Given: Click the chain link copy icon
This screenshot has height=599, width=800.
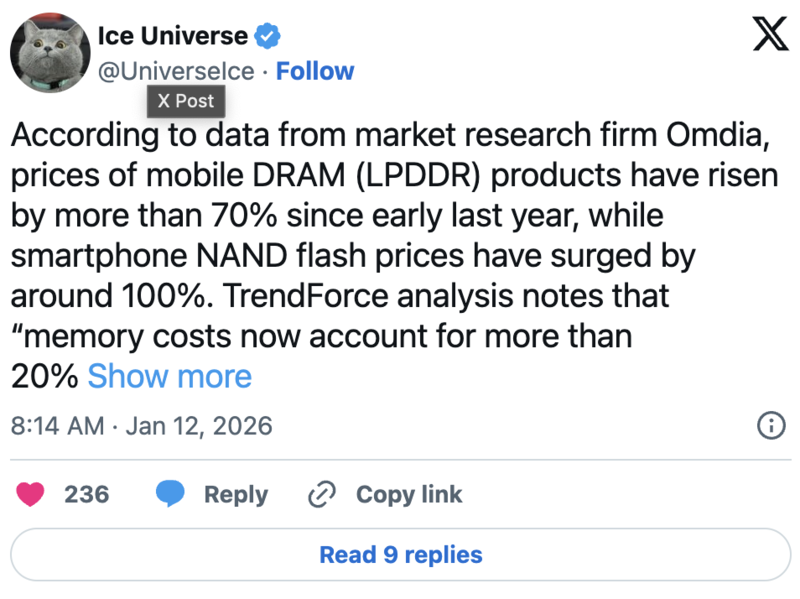Looking at the screenshot, I should (322, 494).
